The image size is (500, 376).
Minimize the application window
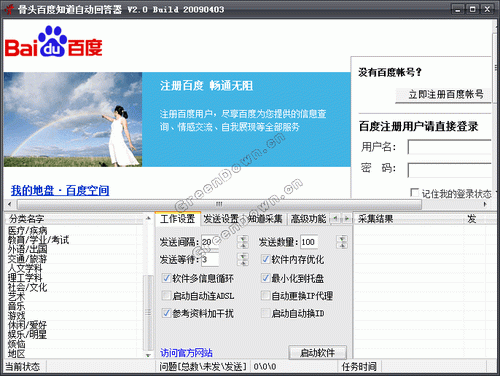point(458,9)
